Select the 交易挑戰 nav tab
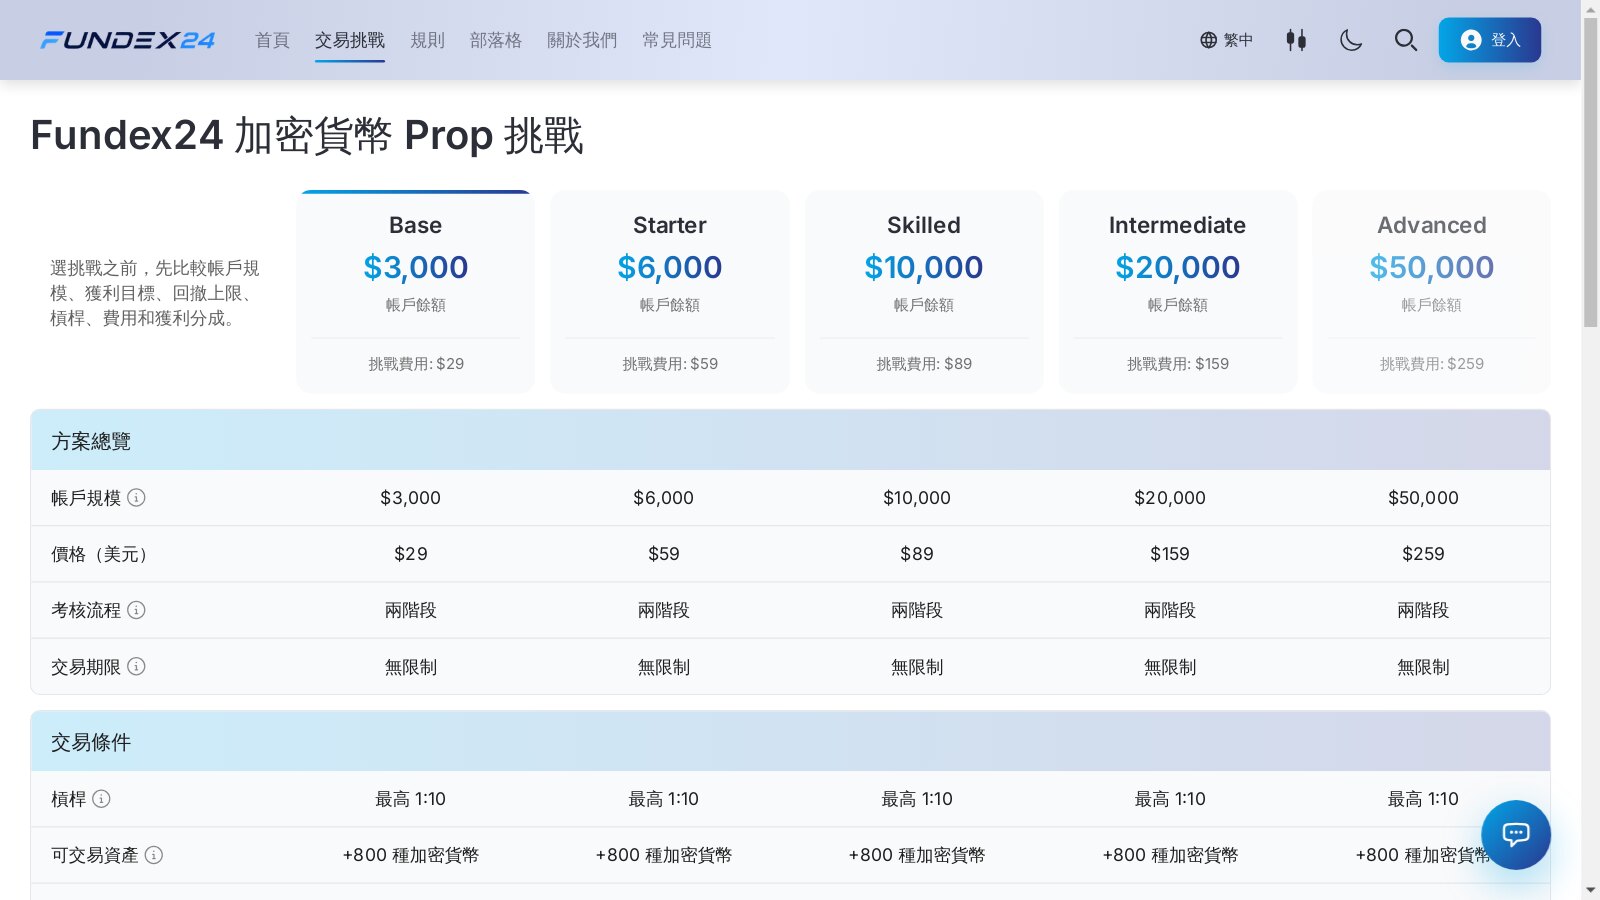1600x900 pixels. pos(350,40)
